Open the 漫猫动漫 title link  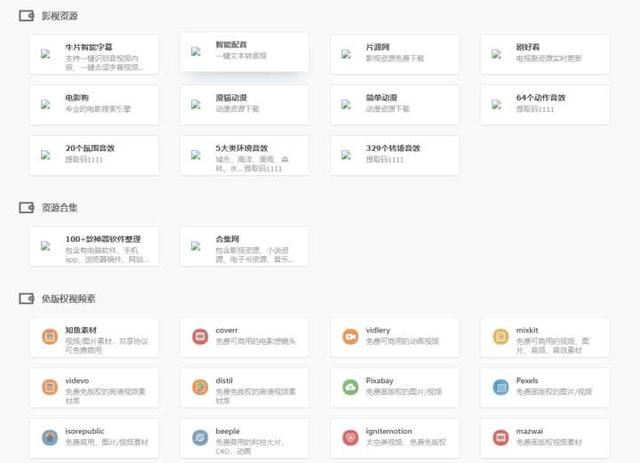(x=231, y=98)
